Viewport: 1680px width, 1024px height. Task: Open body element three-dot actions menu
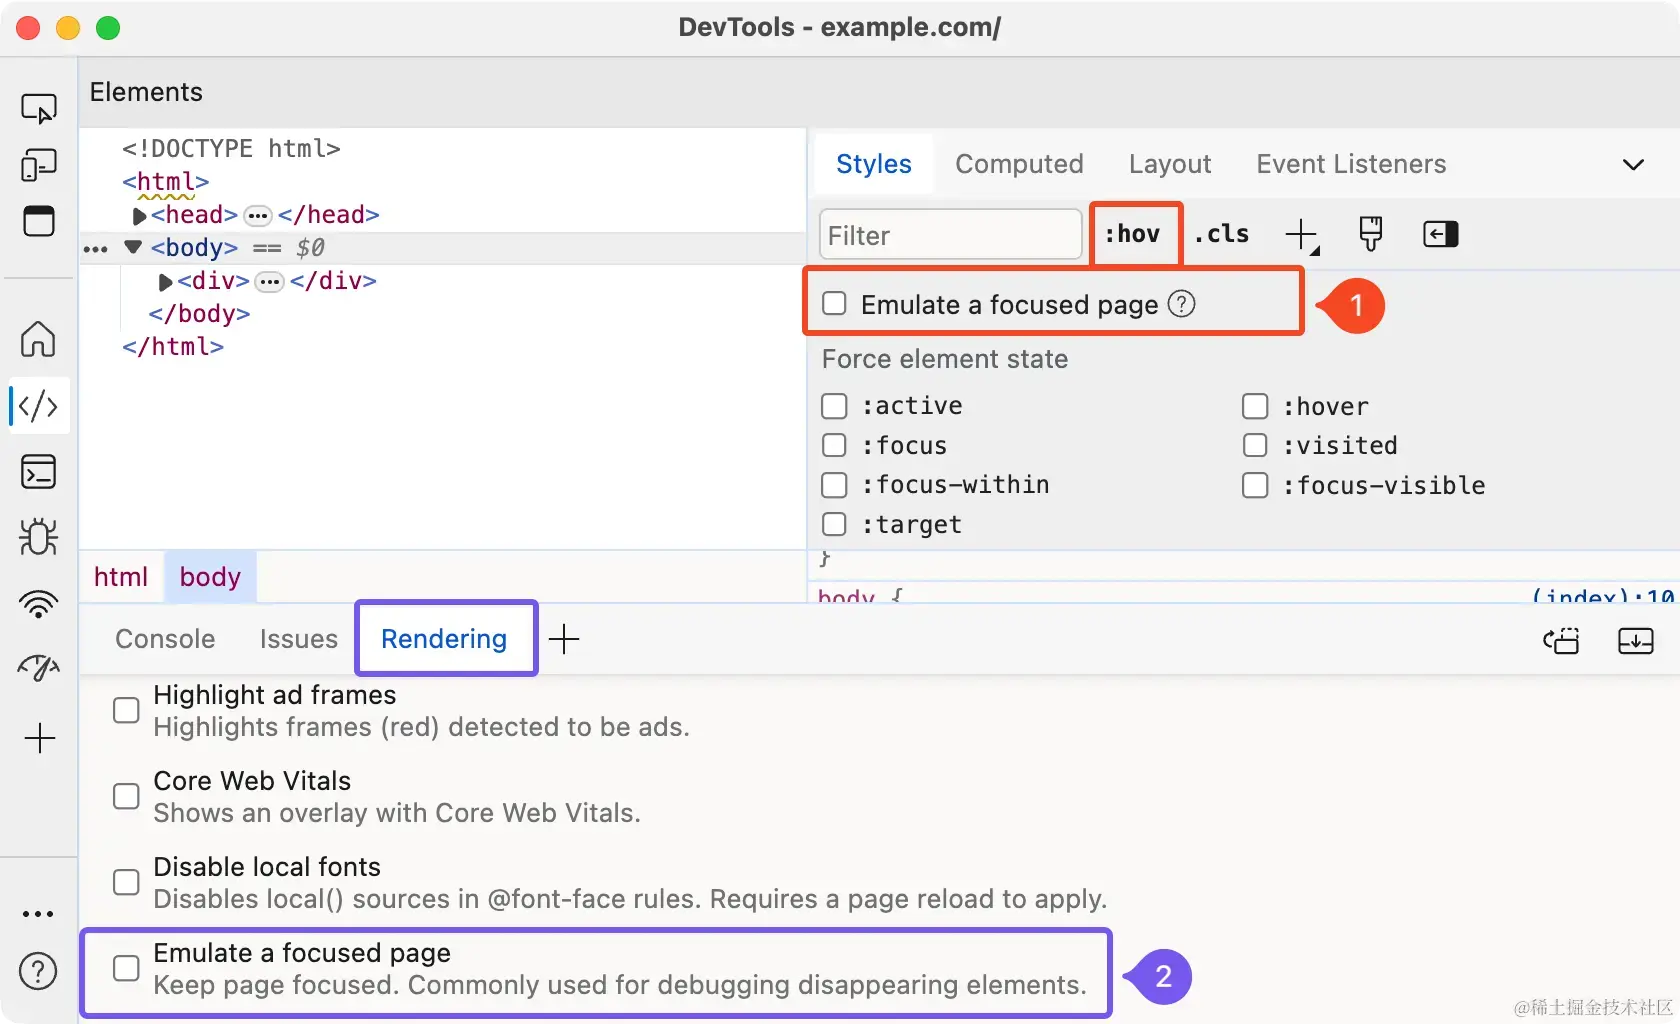pyautogui.click(x=96, y=249)
